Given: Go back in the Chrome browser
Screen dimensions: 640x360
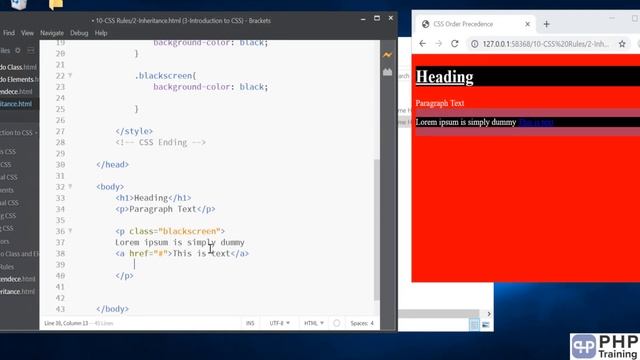Looking at the screenshot, I should (422, 44).
